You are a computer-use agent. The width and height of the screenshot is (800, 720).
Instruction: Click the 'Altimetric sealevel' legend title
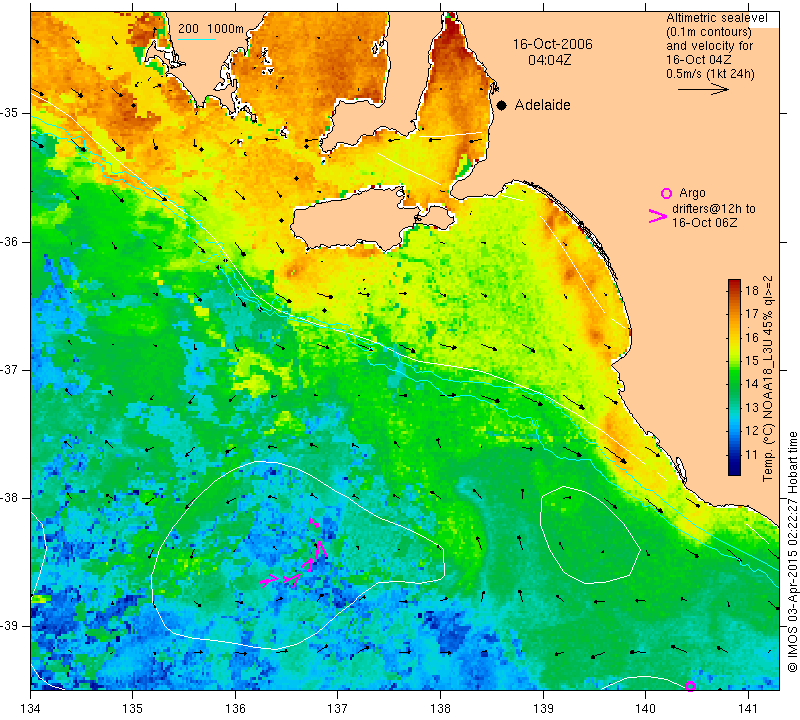click(x=716, y=18)
